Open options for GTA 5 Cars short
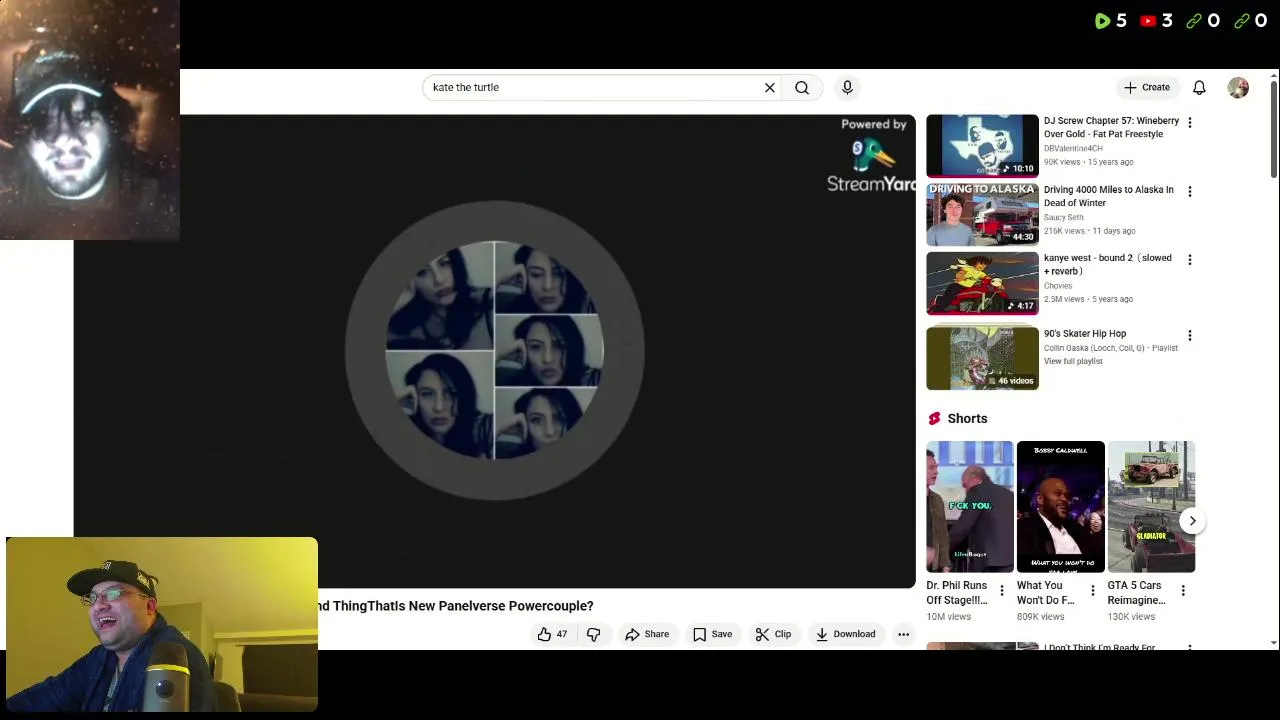The width and height of the screenshot is (1280, 720). 1183,591
